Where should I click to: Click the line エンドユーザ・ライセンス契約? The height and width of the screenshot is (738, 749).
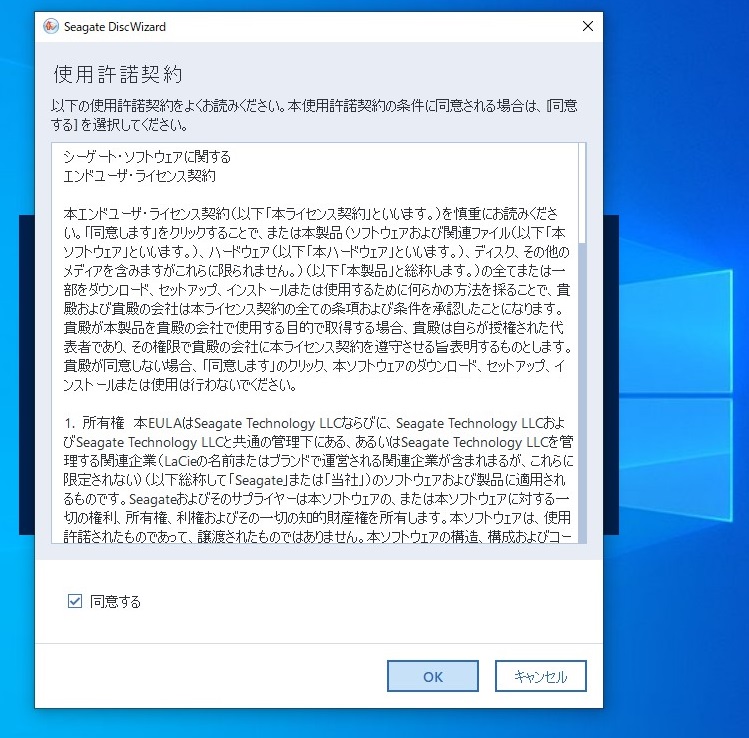[x=139, y=176]
